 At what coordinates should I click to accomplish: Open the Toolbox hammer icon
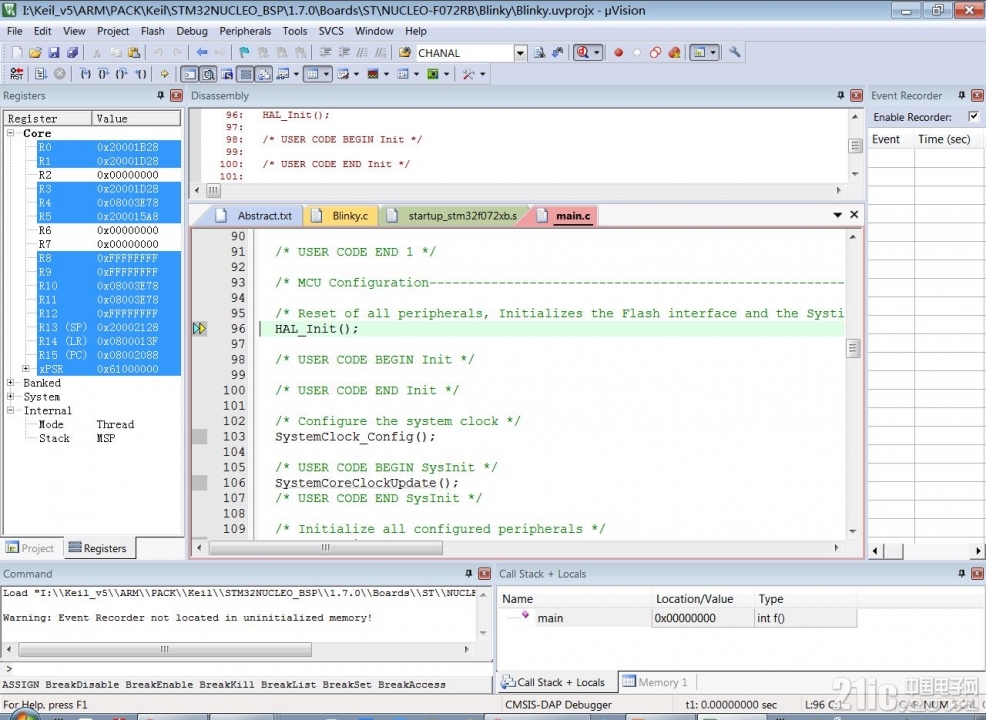pyautogui.click(x=468, y=74)
